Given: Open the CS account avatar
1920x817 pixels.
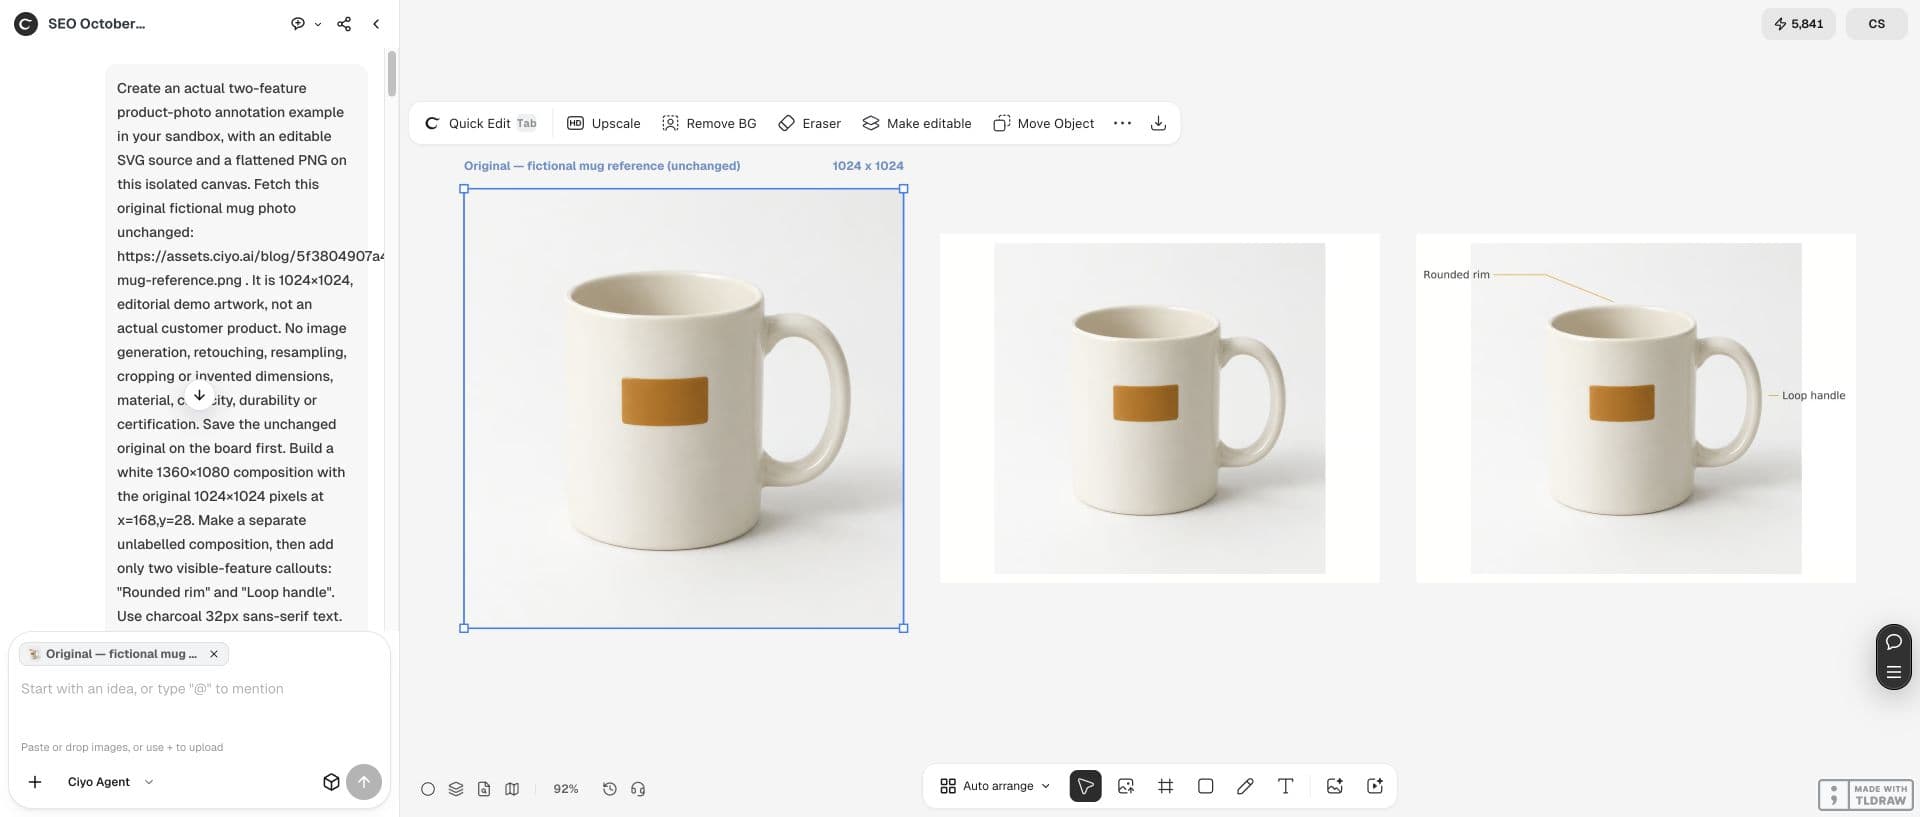Looking at the screenshot, I should tap(1876, 24).
